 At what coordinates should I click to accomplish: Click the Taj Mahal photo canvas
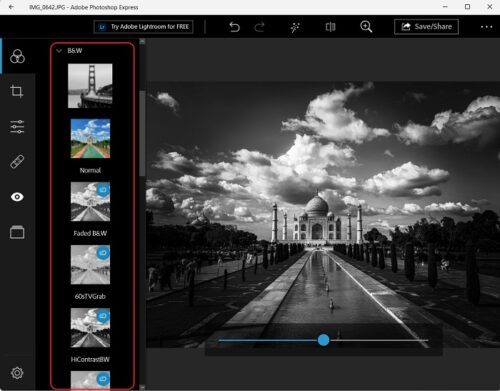[x=323, y=215]
